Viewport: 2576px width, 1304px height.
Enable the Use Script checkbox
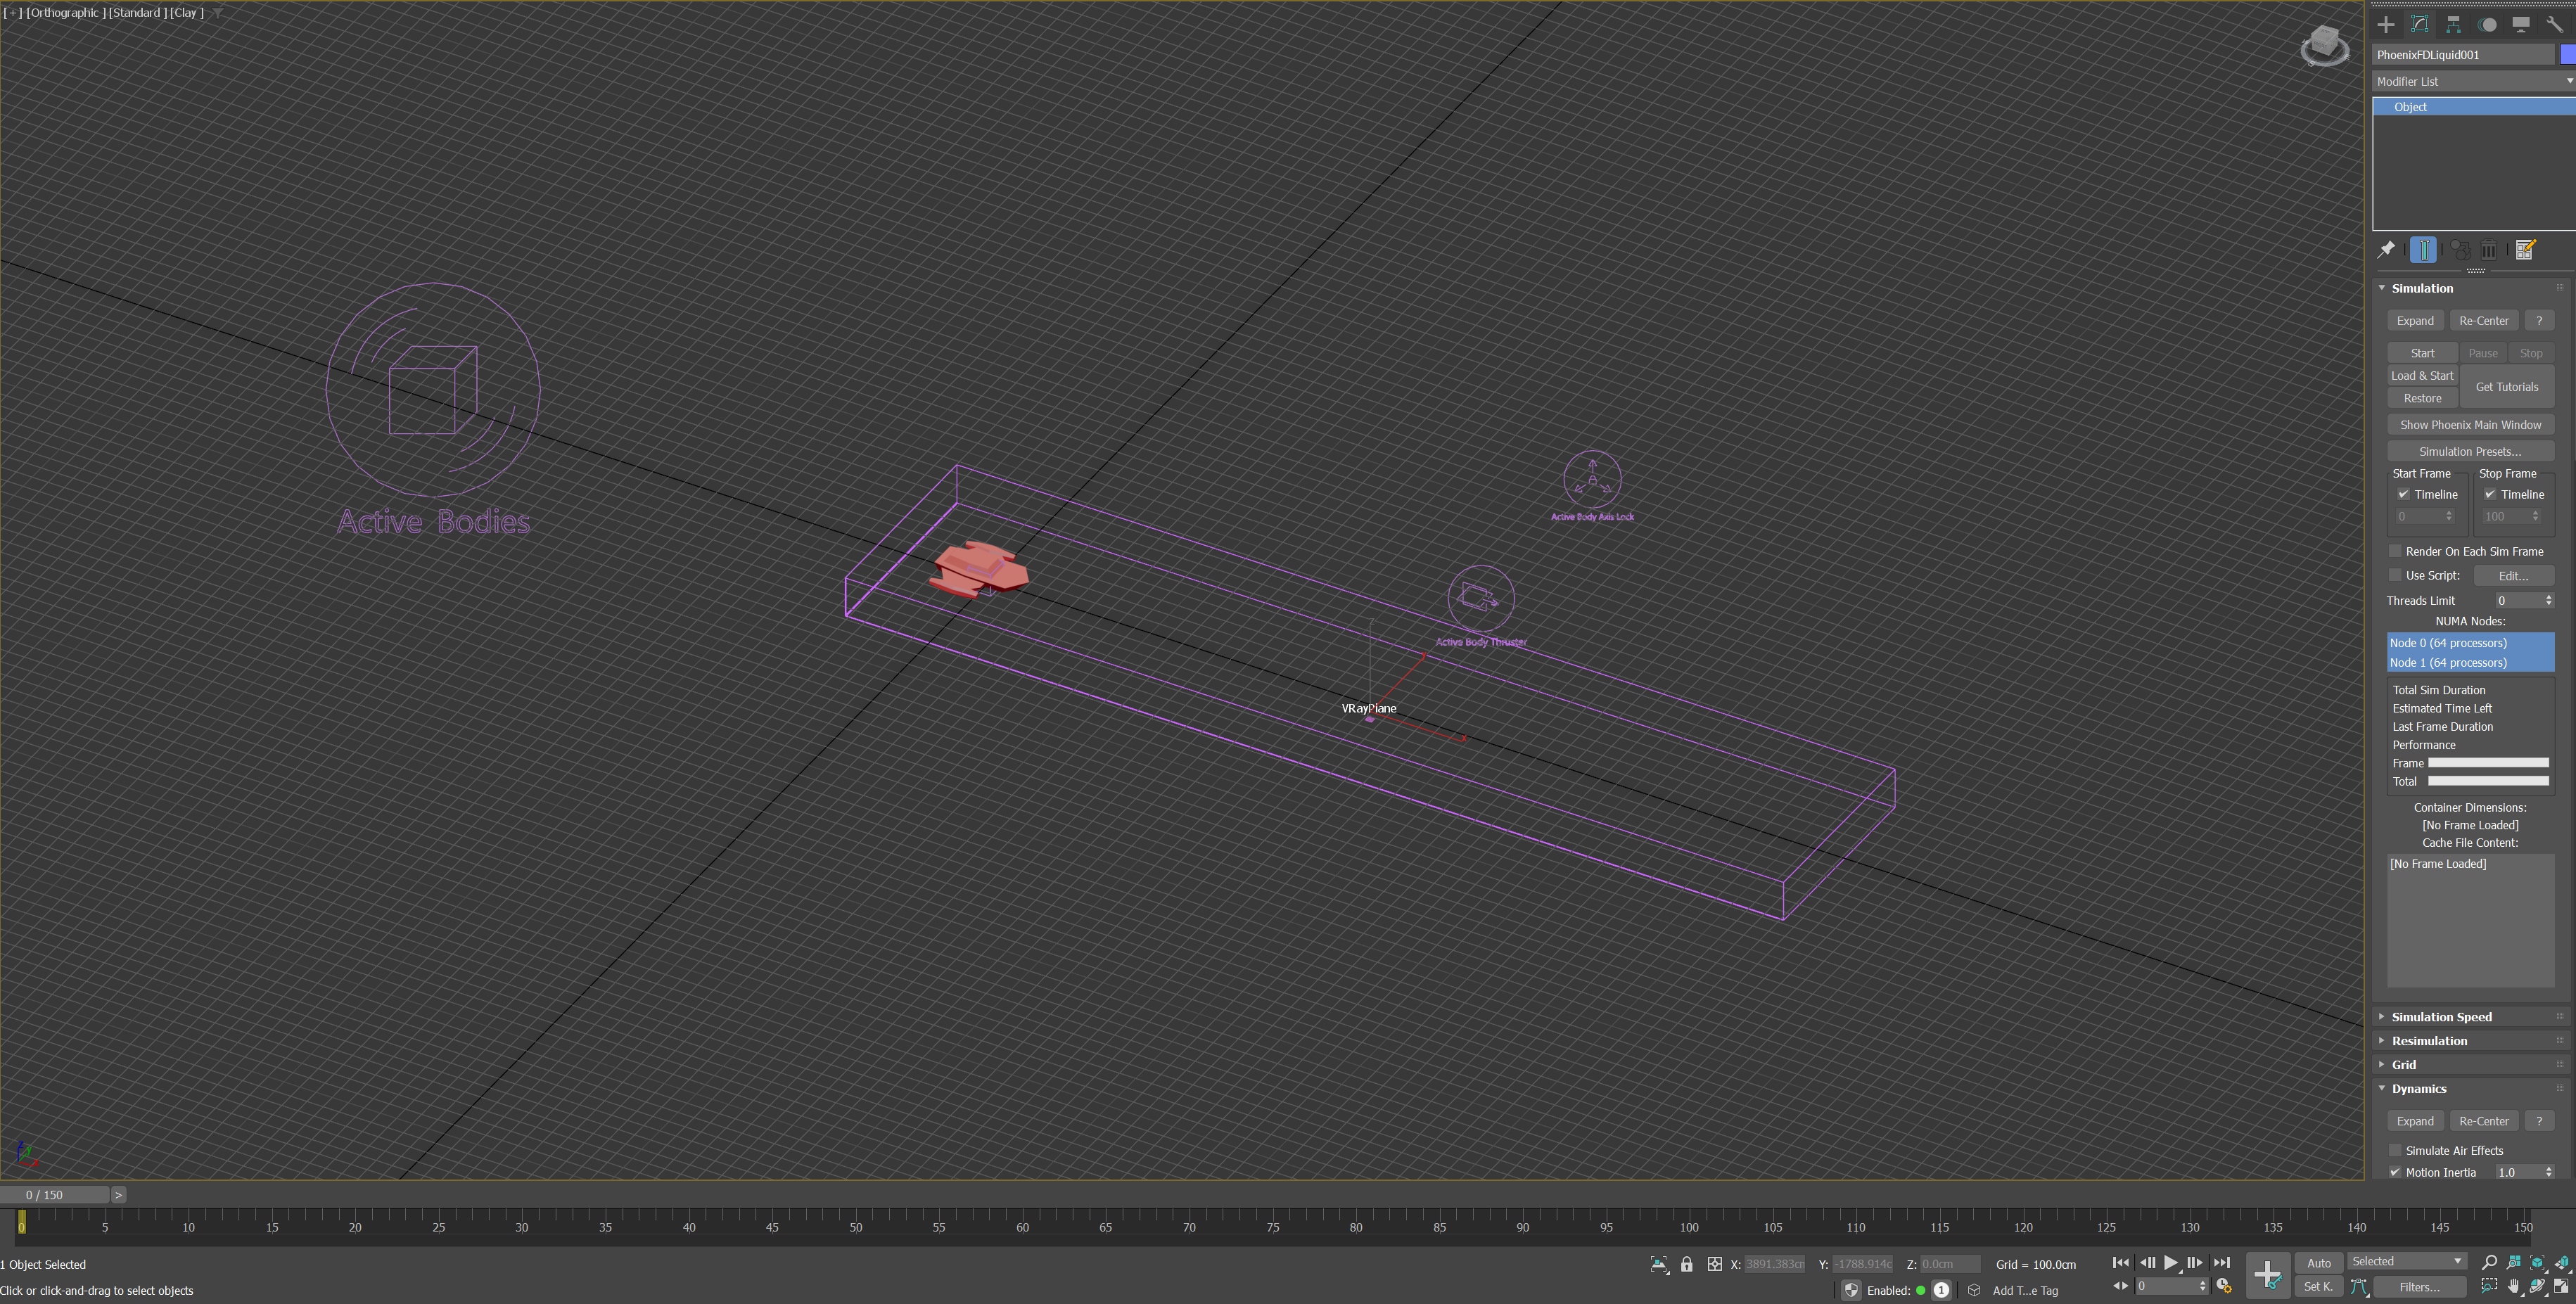click(2395, 575)
